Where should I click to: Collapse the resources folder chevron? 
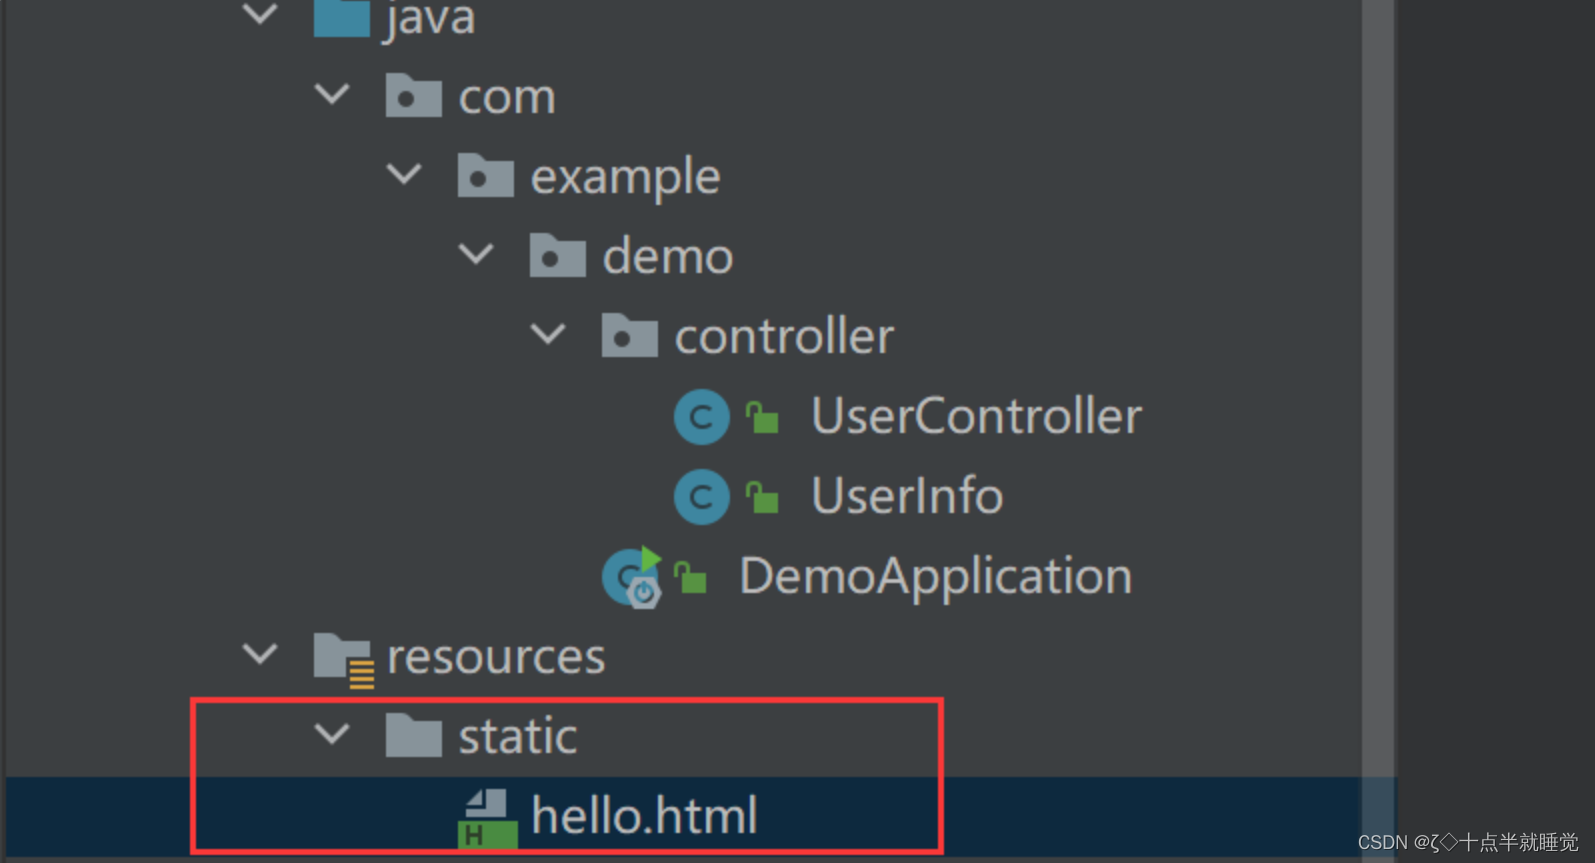click(260, 655)
